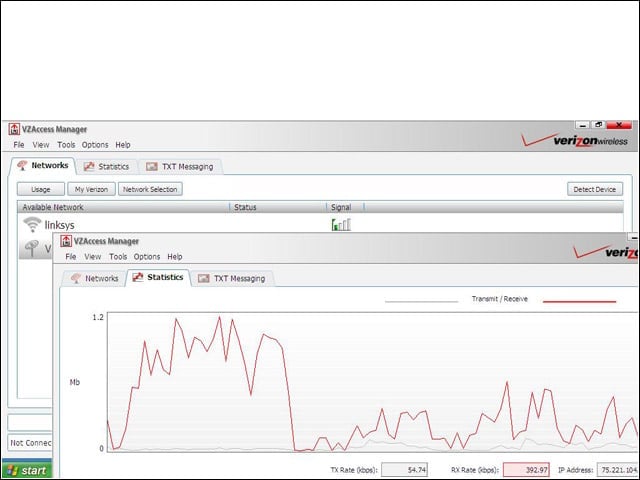640x480 pixels.
Task: Minimize the back VZAccess Manager window
Action: 583,125
